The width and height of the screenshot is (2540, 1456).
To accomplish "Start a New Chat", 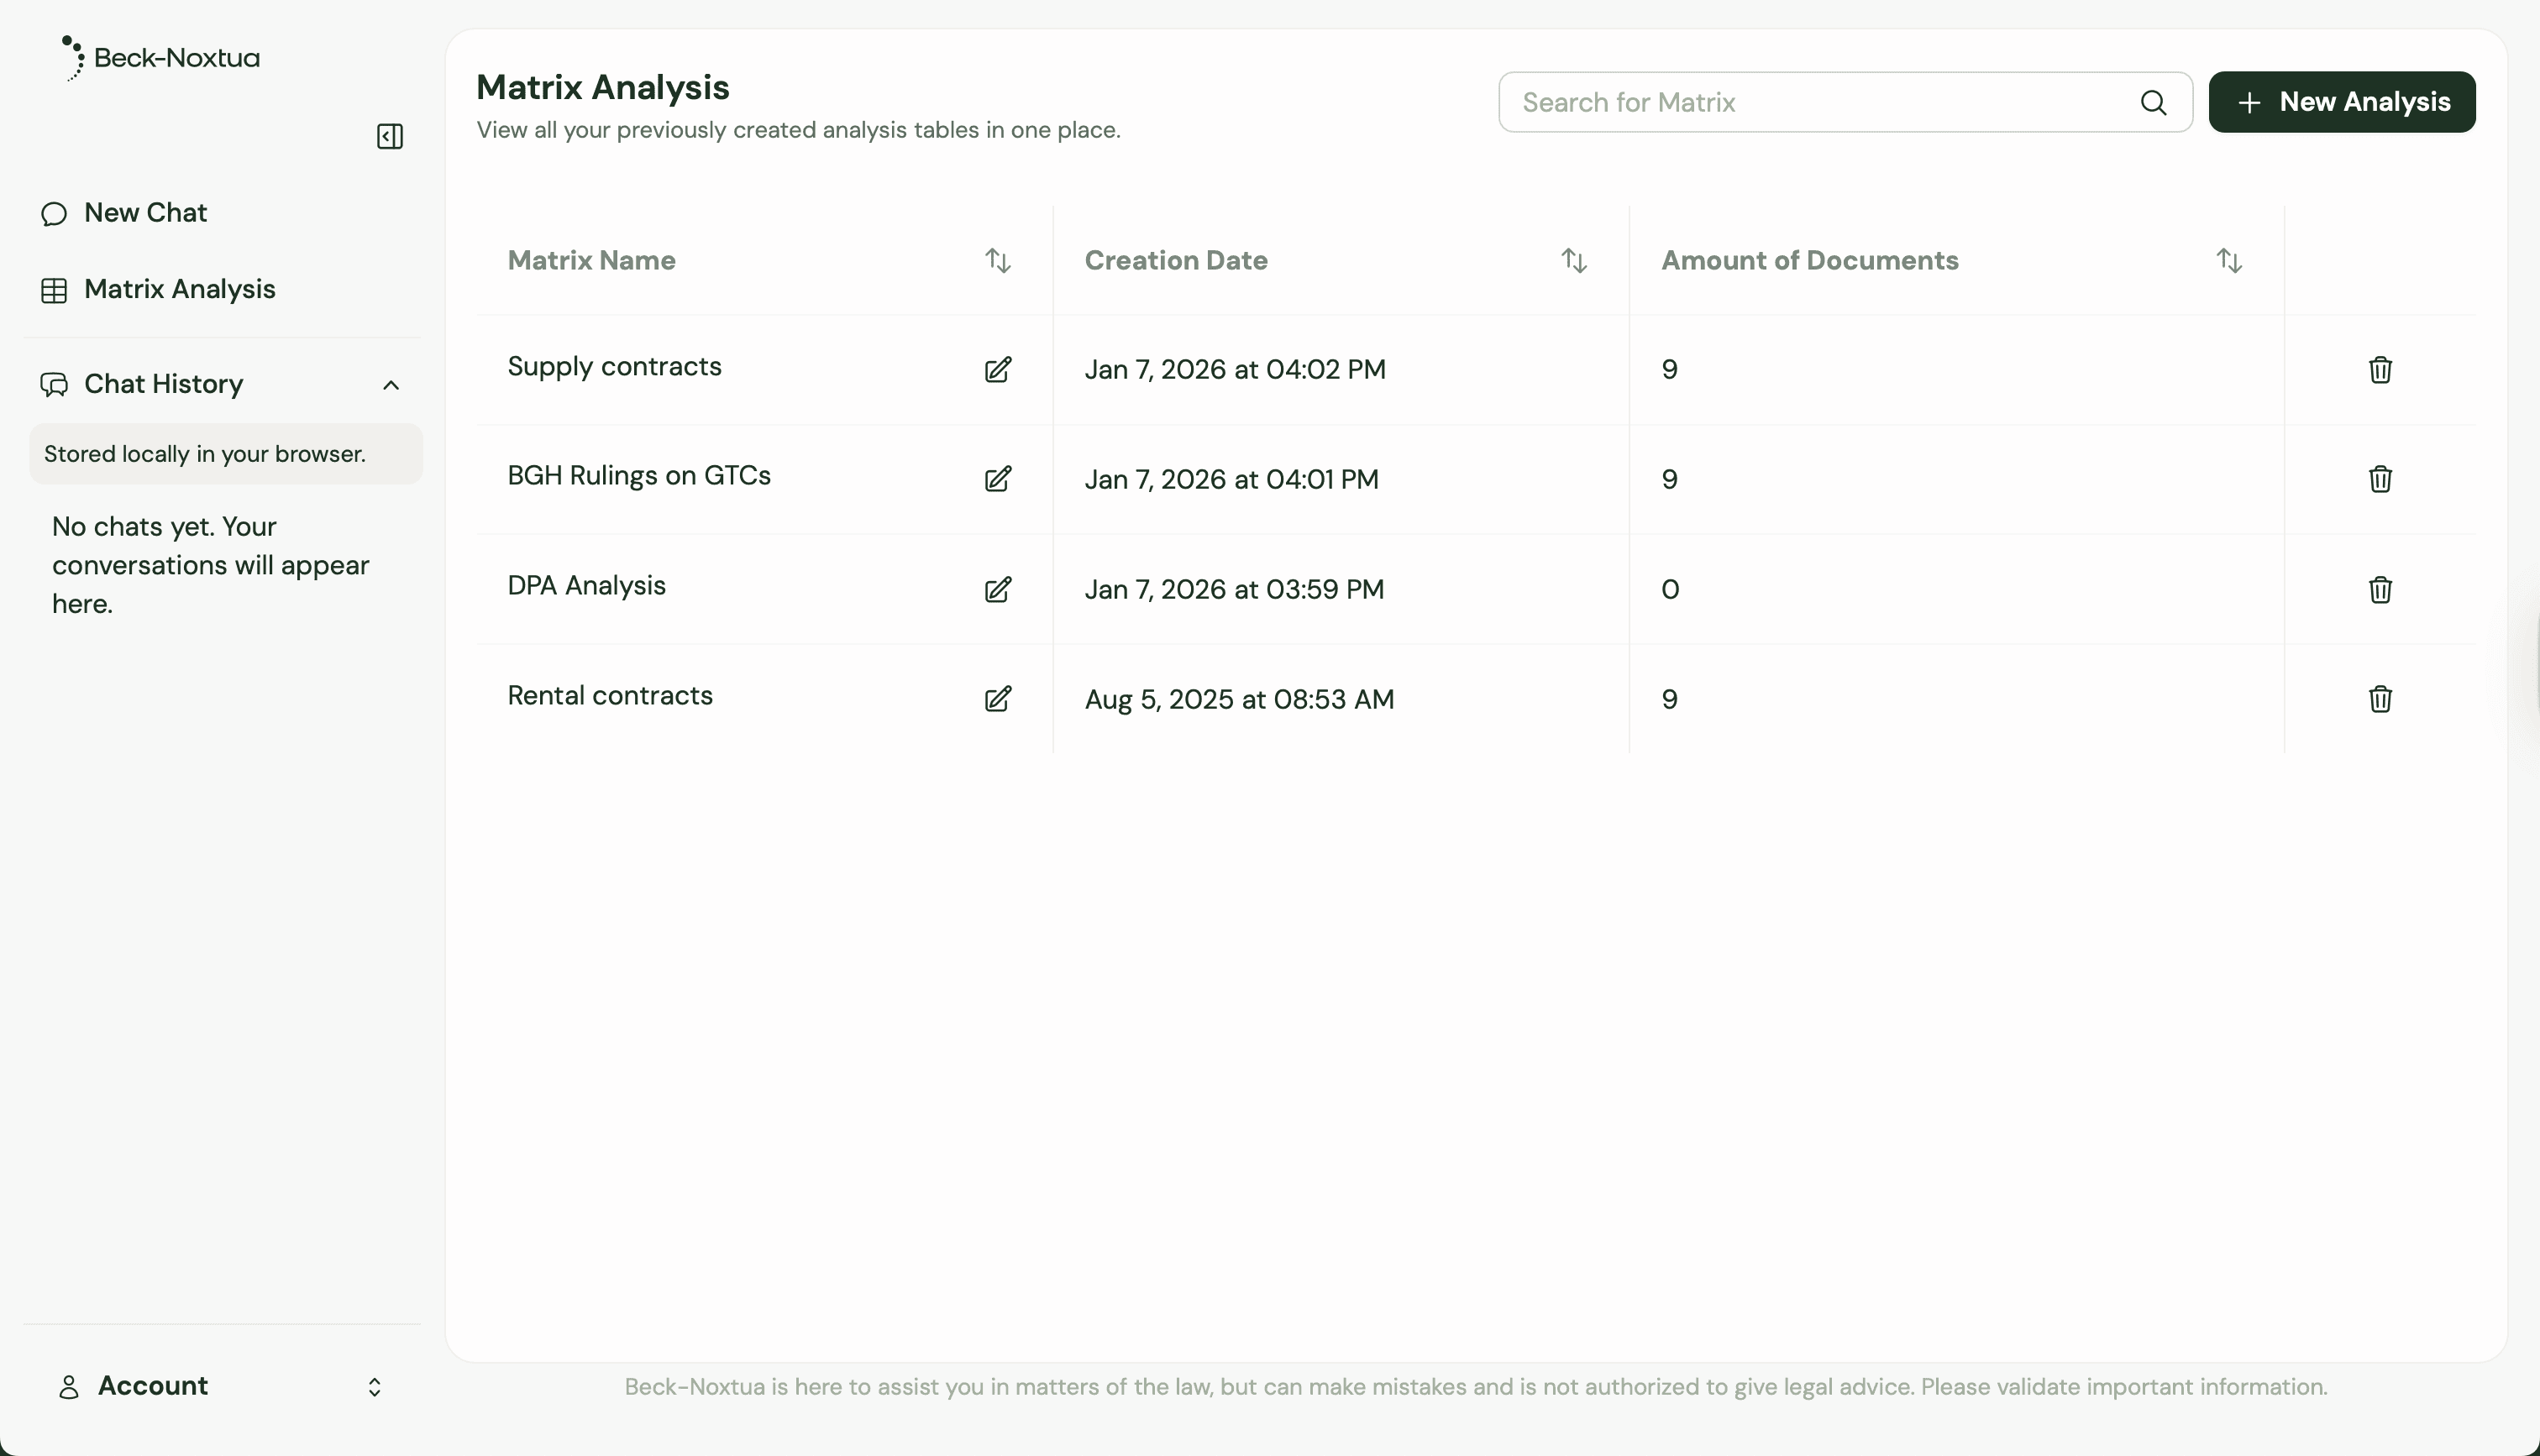I will coord(145,213).
